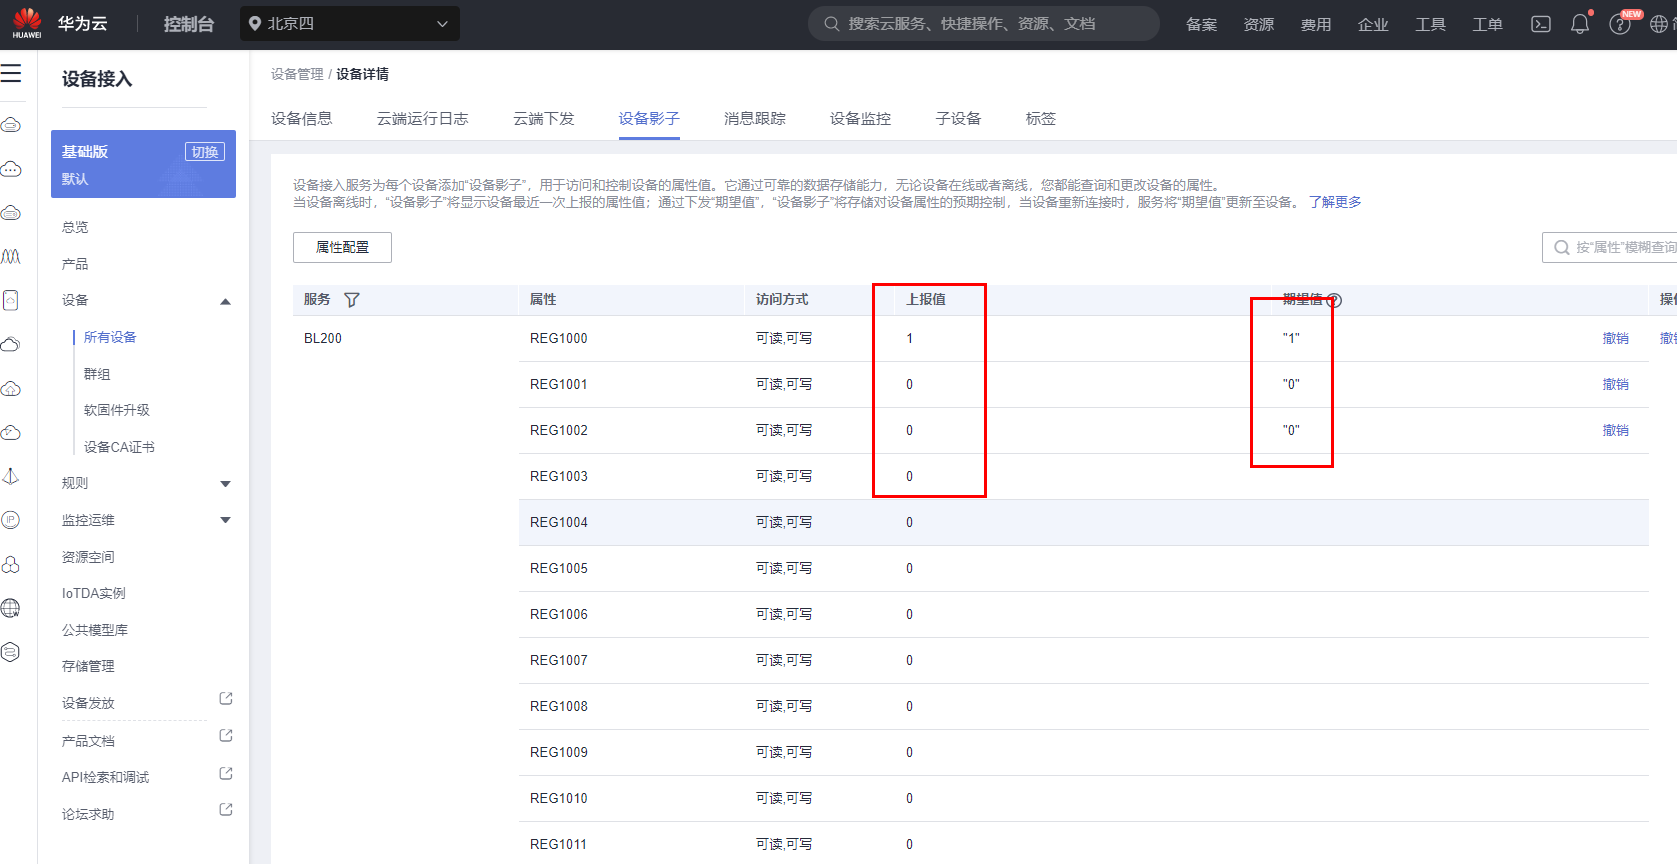
Task: Open the notifications bell
Action: pos(1580,24)
